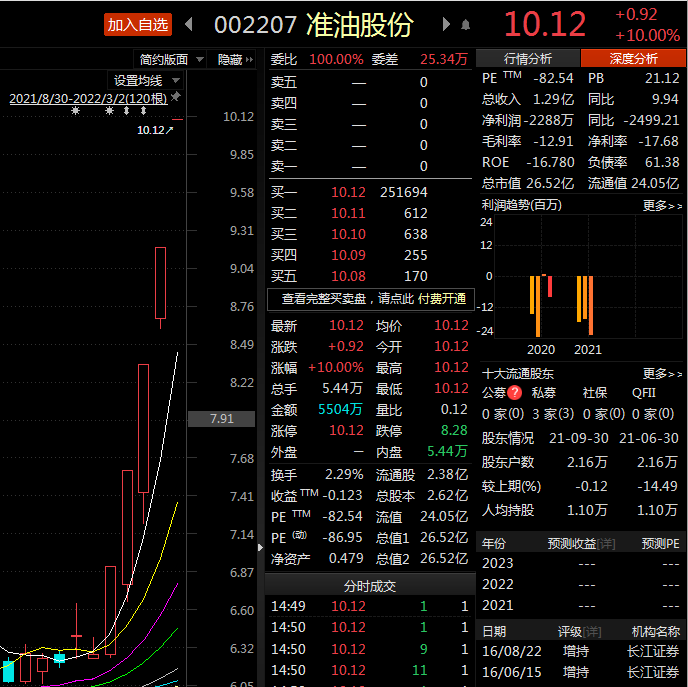Select the 分时成交 section header
The width and height of the screenshot is (688, 687).
[x=370, y=586]
